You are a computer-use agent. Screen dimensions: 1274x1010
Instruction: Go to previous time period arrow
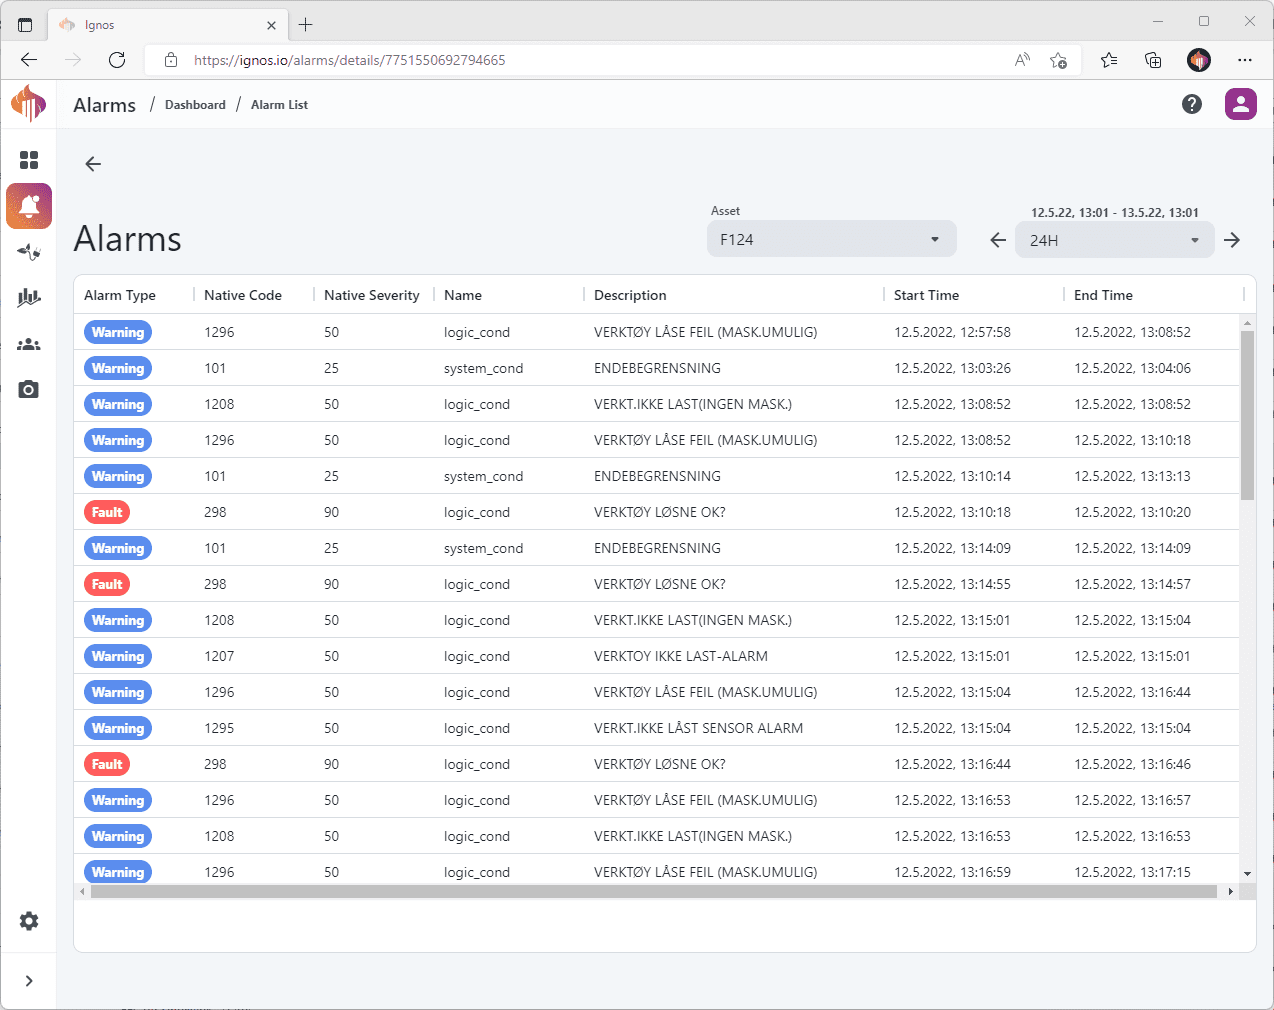(998, 240)
